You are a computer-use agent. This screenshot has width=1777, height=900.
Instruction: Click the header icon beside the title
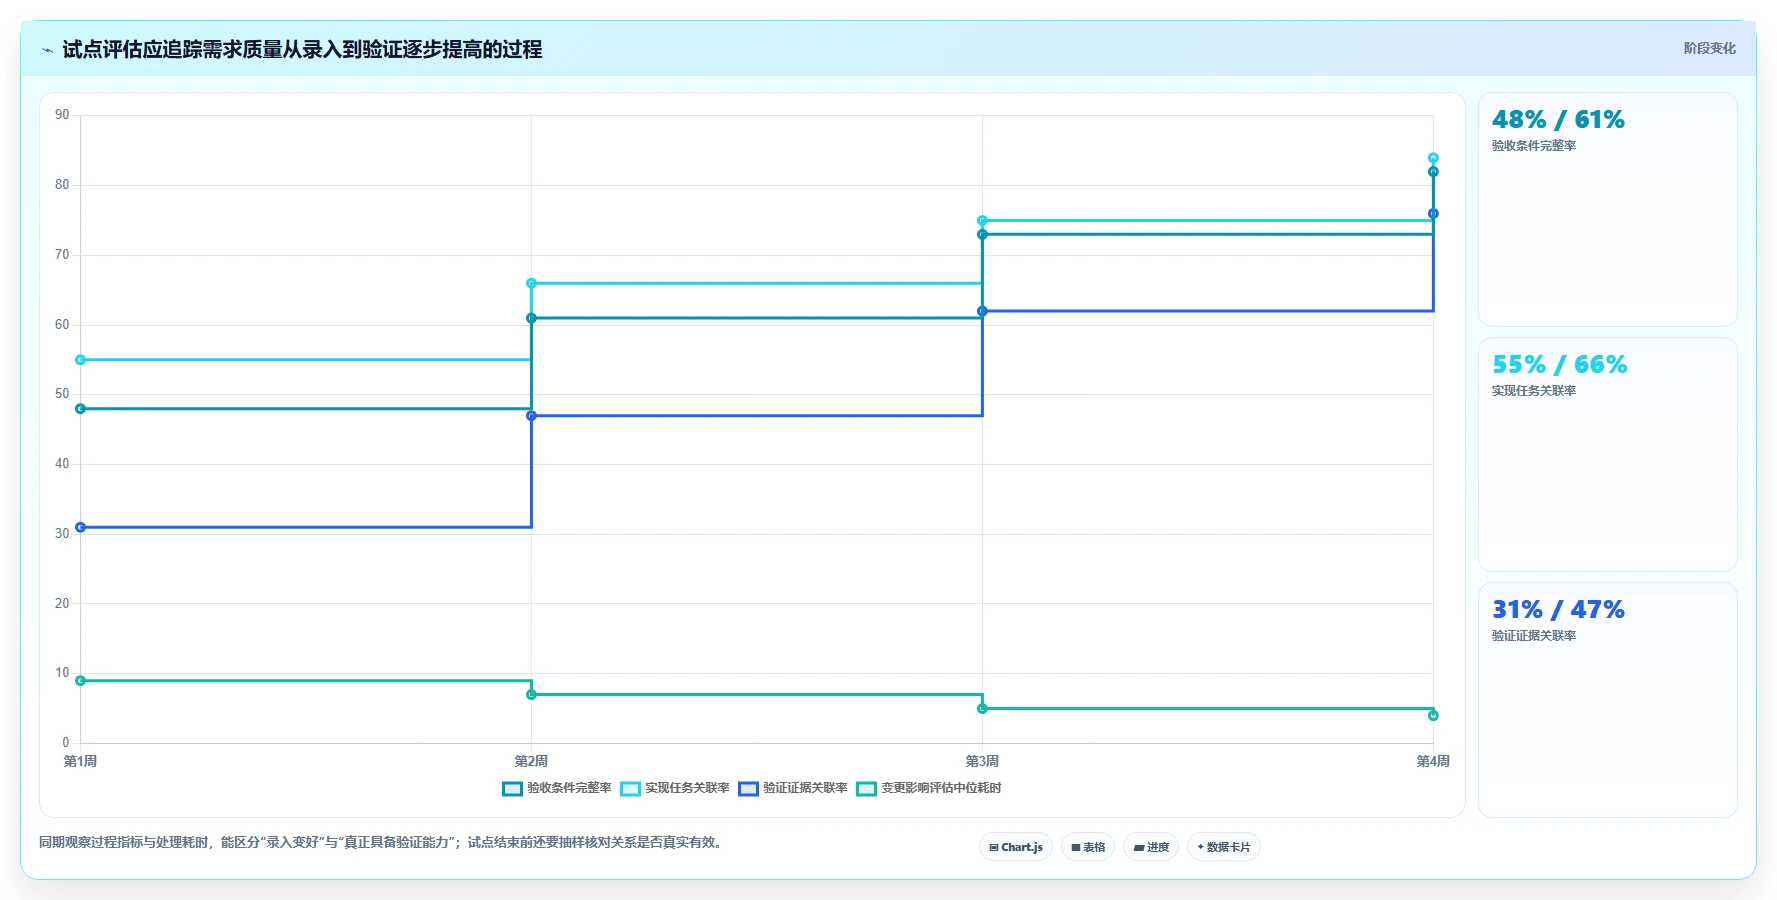click(x=47, y=50)
